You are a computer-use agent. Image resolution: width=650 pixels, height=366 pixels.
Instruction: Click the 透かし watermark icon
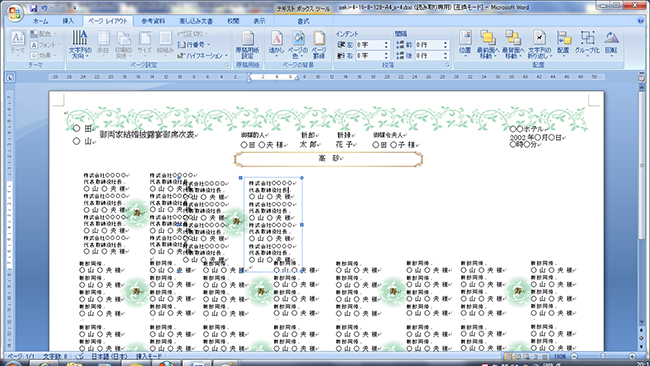[276, 44]
